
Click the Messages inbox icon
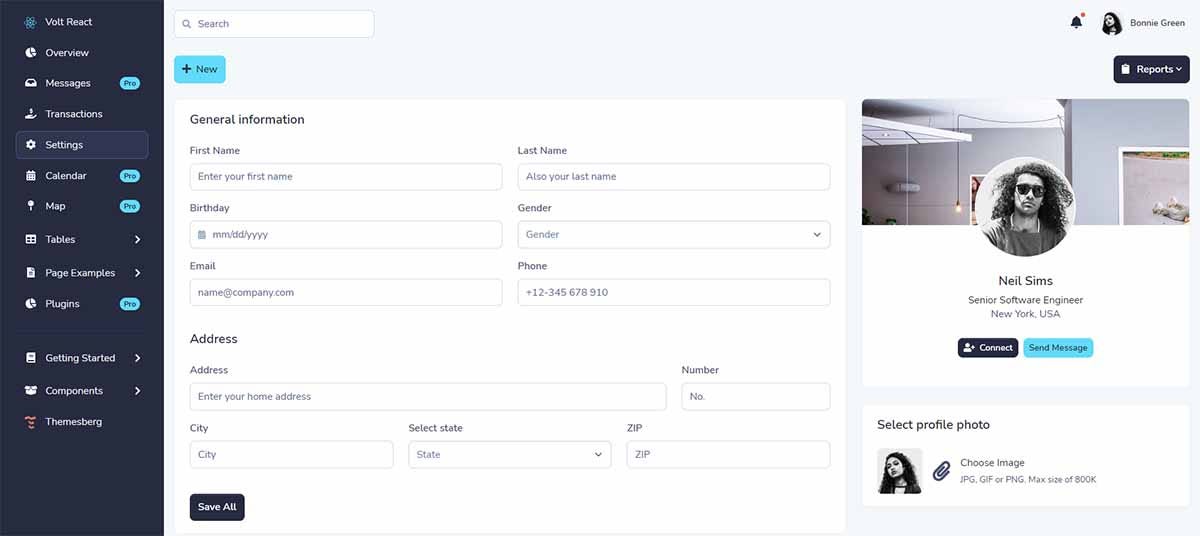pos(31,83)
